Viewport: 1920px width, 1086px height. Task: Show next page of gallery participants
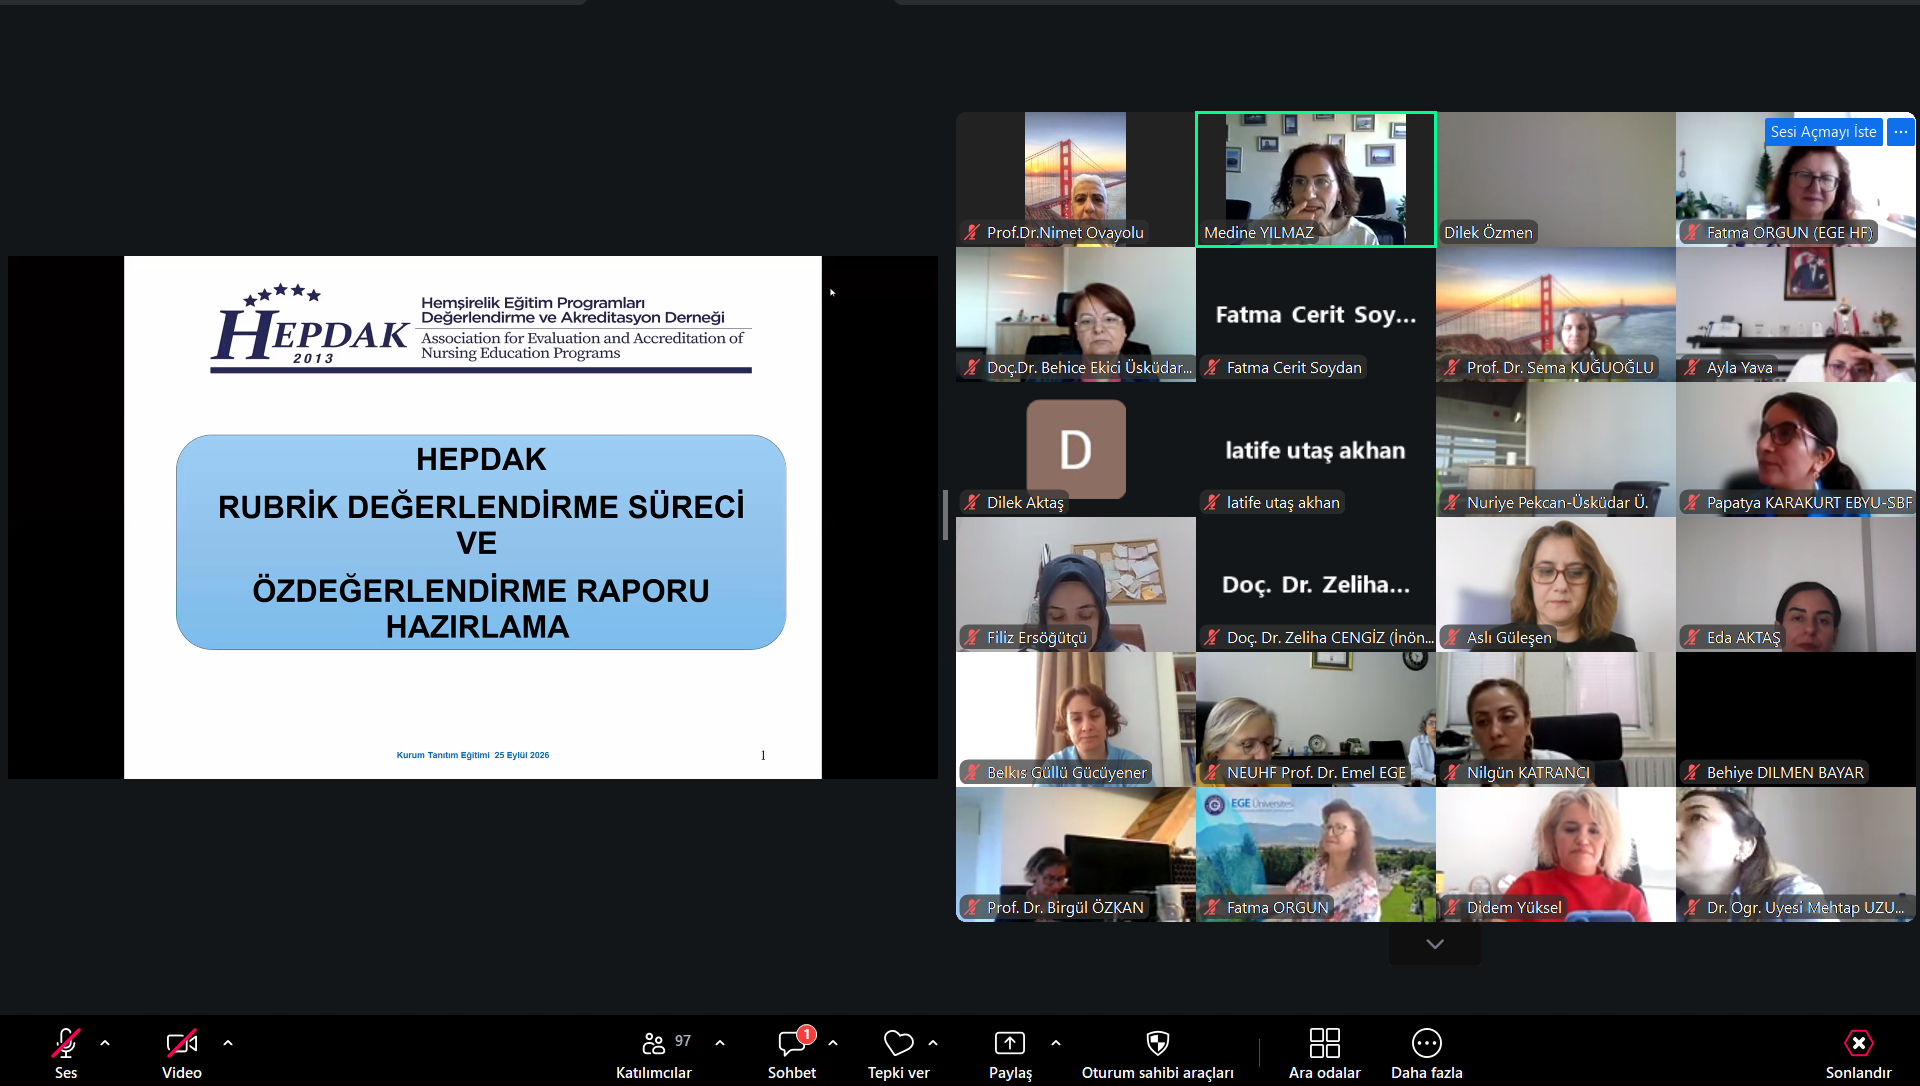1435,944
